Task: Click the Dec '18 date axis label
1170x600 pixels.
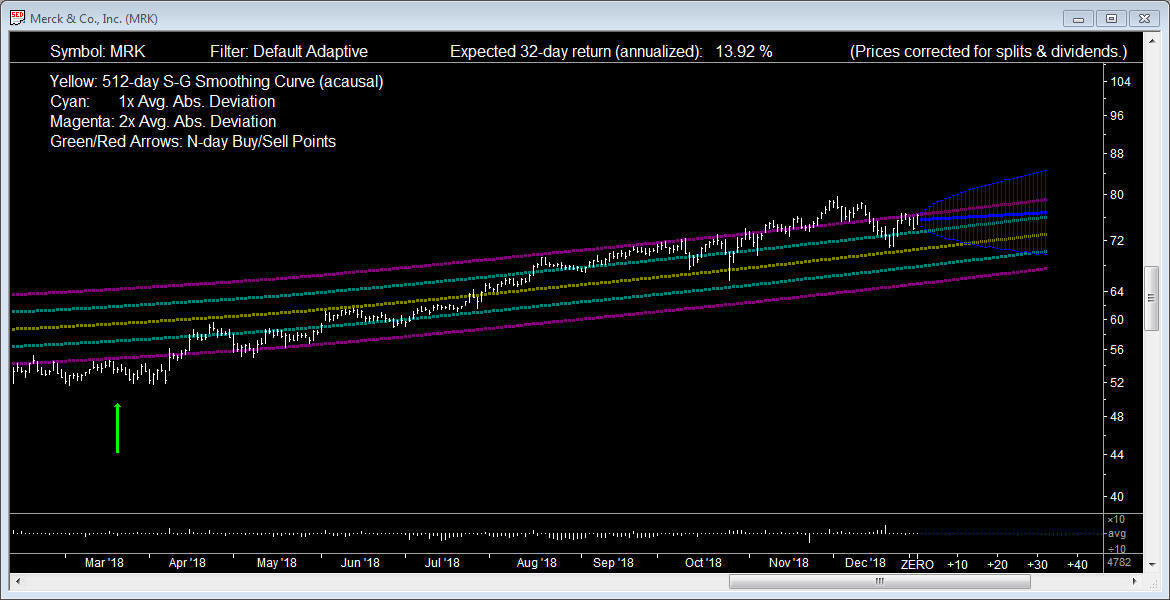Action: (866, 563)
